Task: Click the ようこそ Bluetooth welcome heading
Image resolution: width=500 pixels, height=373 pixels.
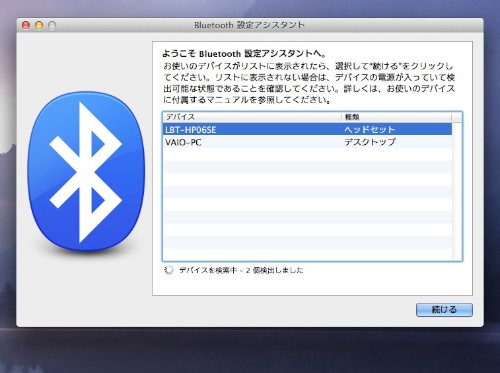Action: pos(244,54)
